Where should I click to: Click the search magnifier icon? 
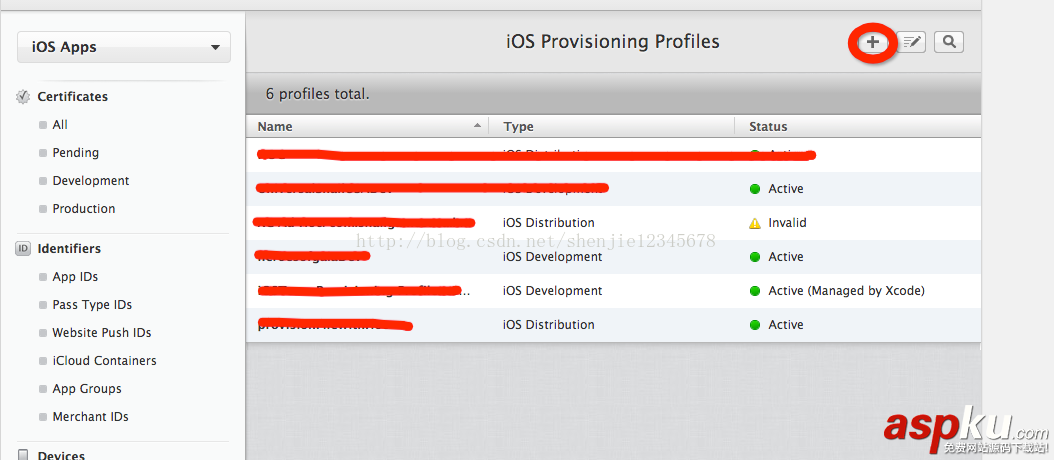[x=949, y=42]
